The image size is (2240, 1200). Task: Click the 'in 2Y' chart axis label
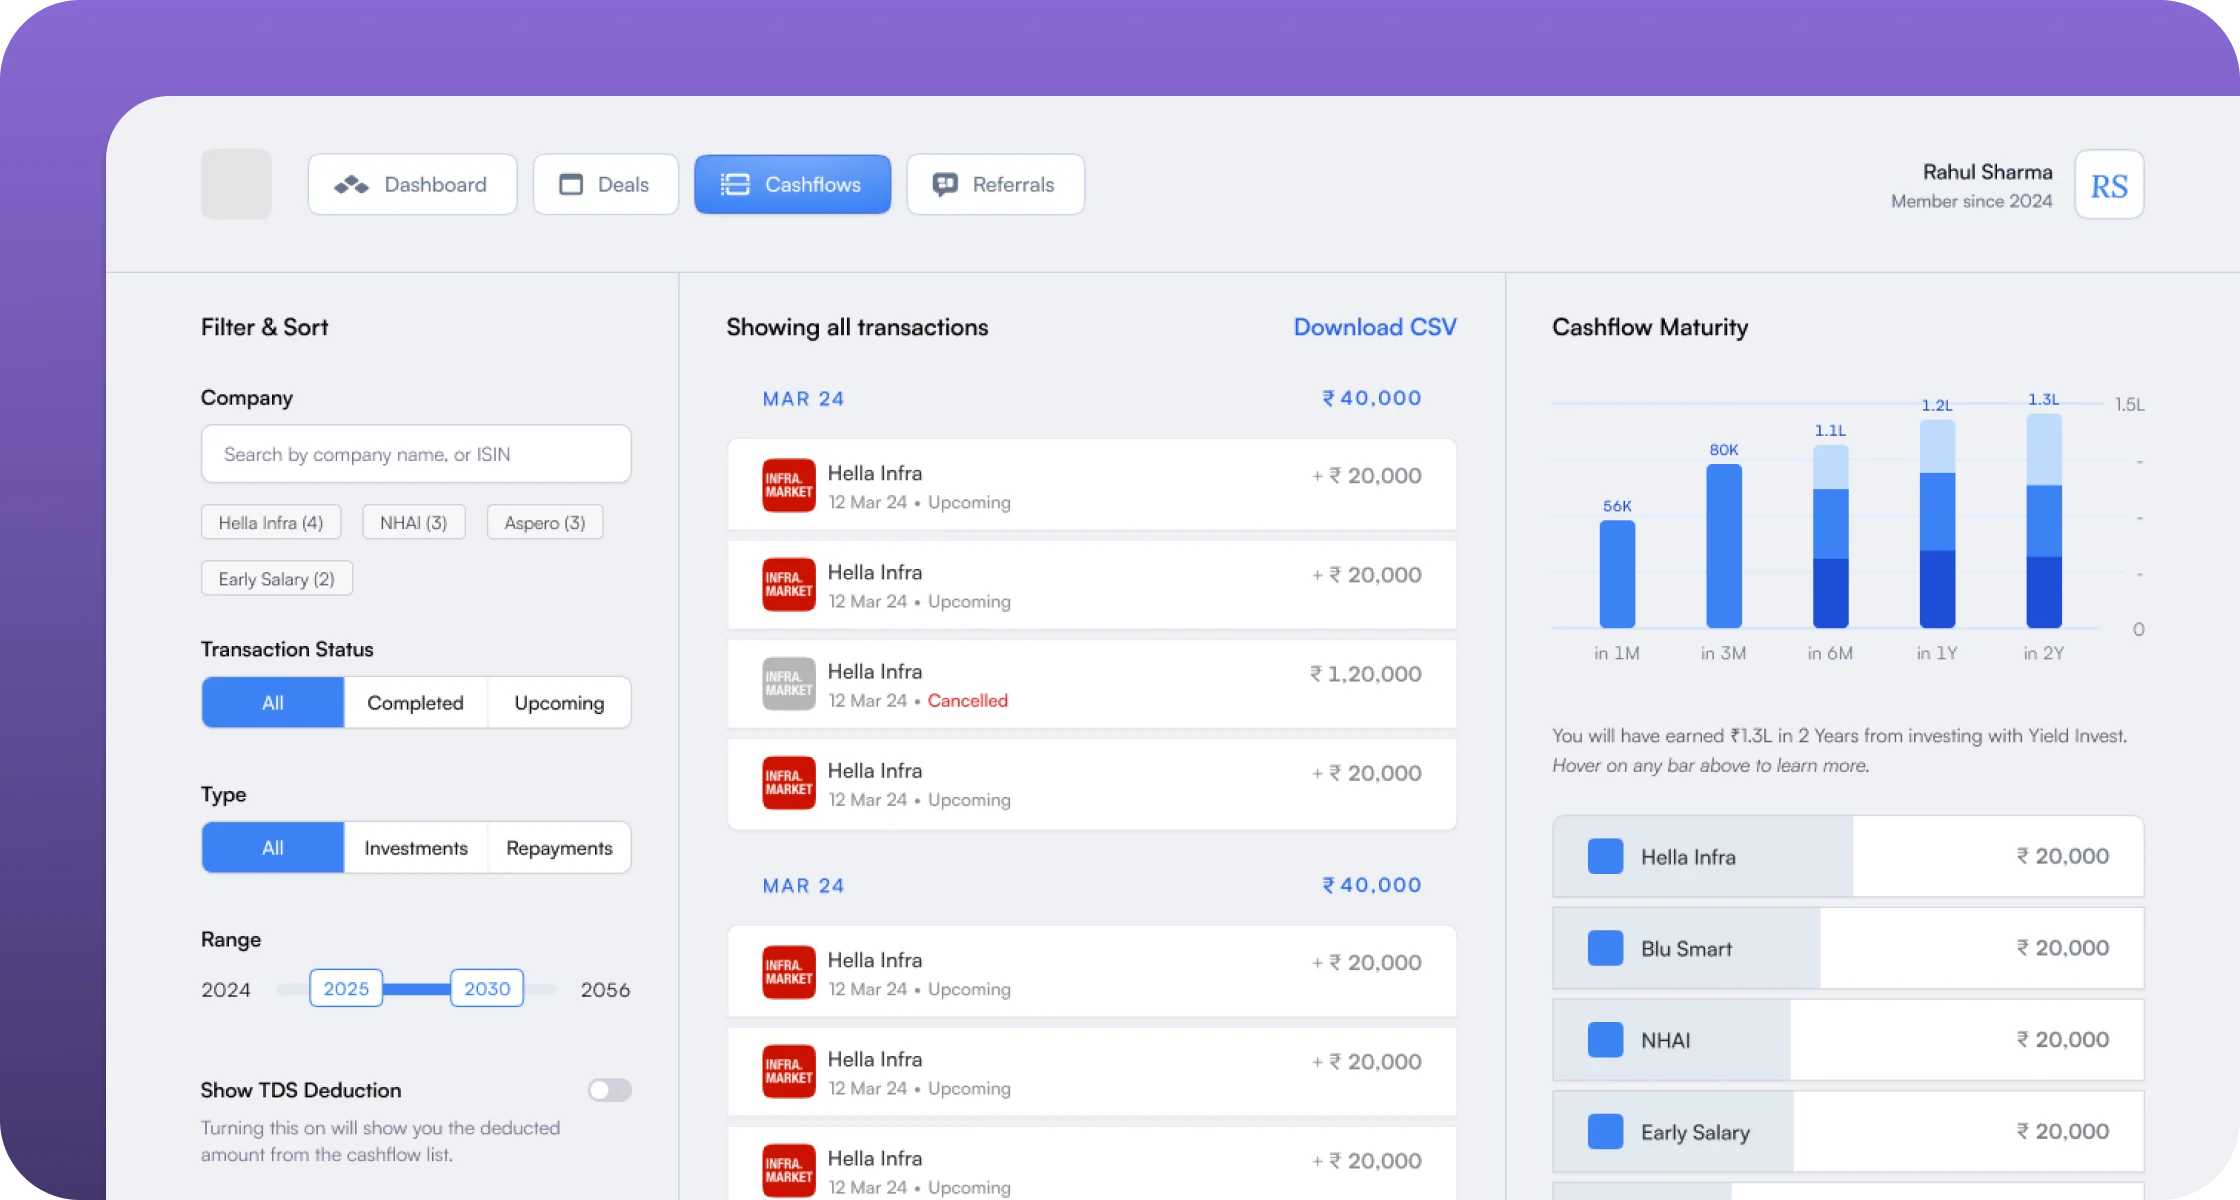2043,653
